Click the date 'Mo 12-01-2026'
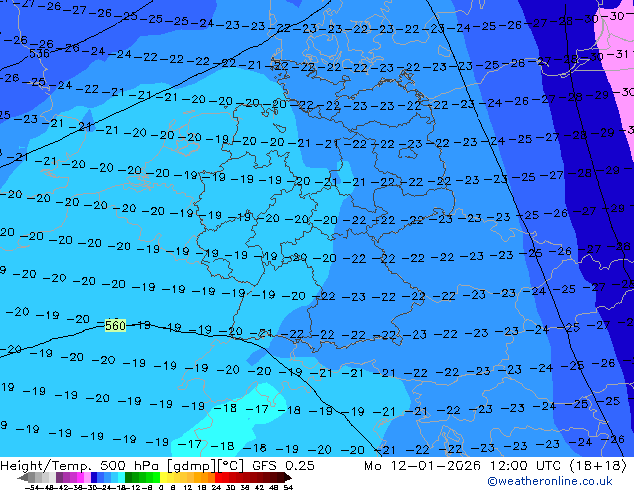 [x=422, y=466]
